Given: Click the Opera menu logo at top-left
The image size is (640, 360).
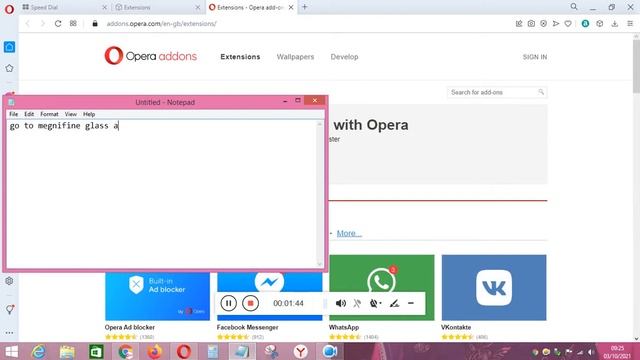Looking at the screenshot, I should (9, 9).
